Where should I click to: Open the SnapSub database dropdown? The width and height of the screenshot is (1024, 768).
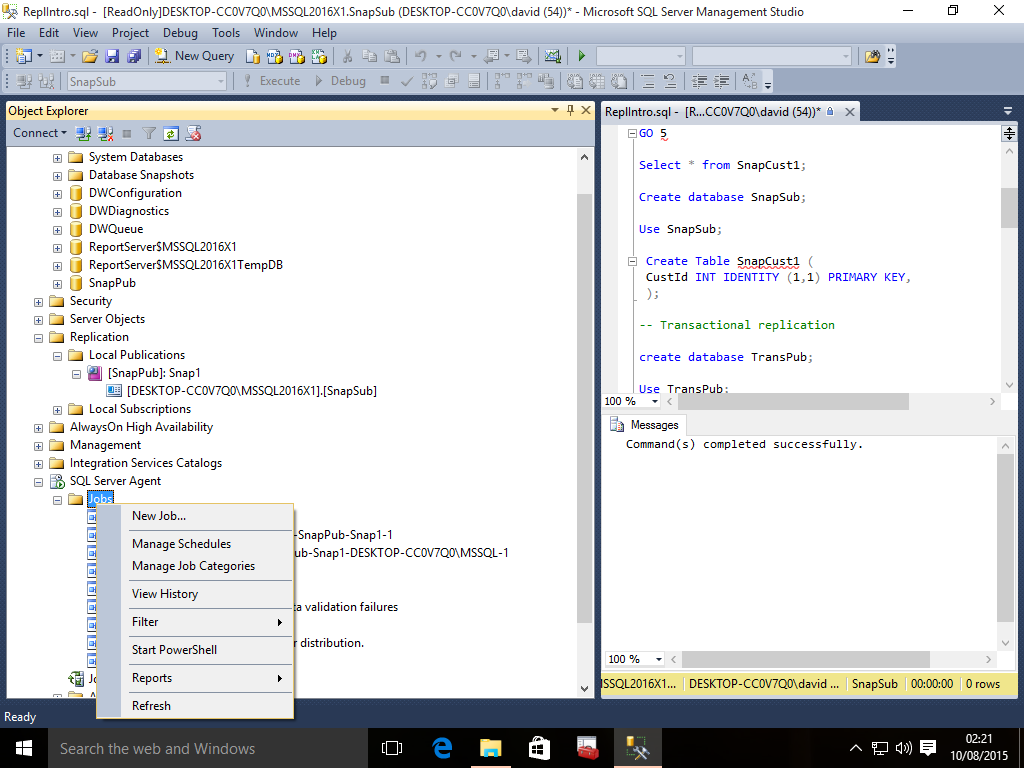(218, 81)
